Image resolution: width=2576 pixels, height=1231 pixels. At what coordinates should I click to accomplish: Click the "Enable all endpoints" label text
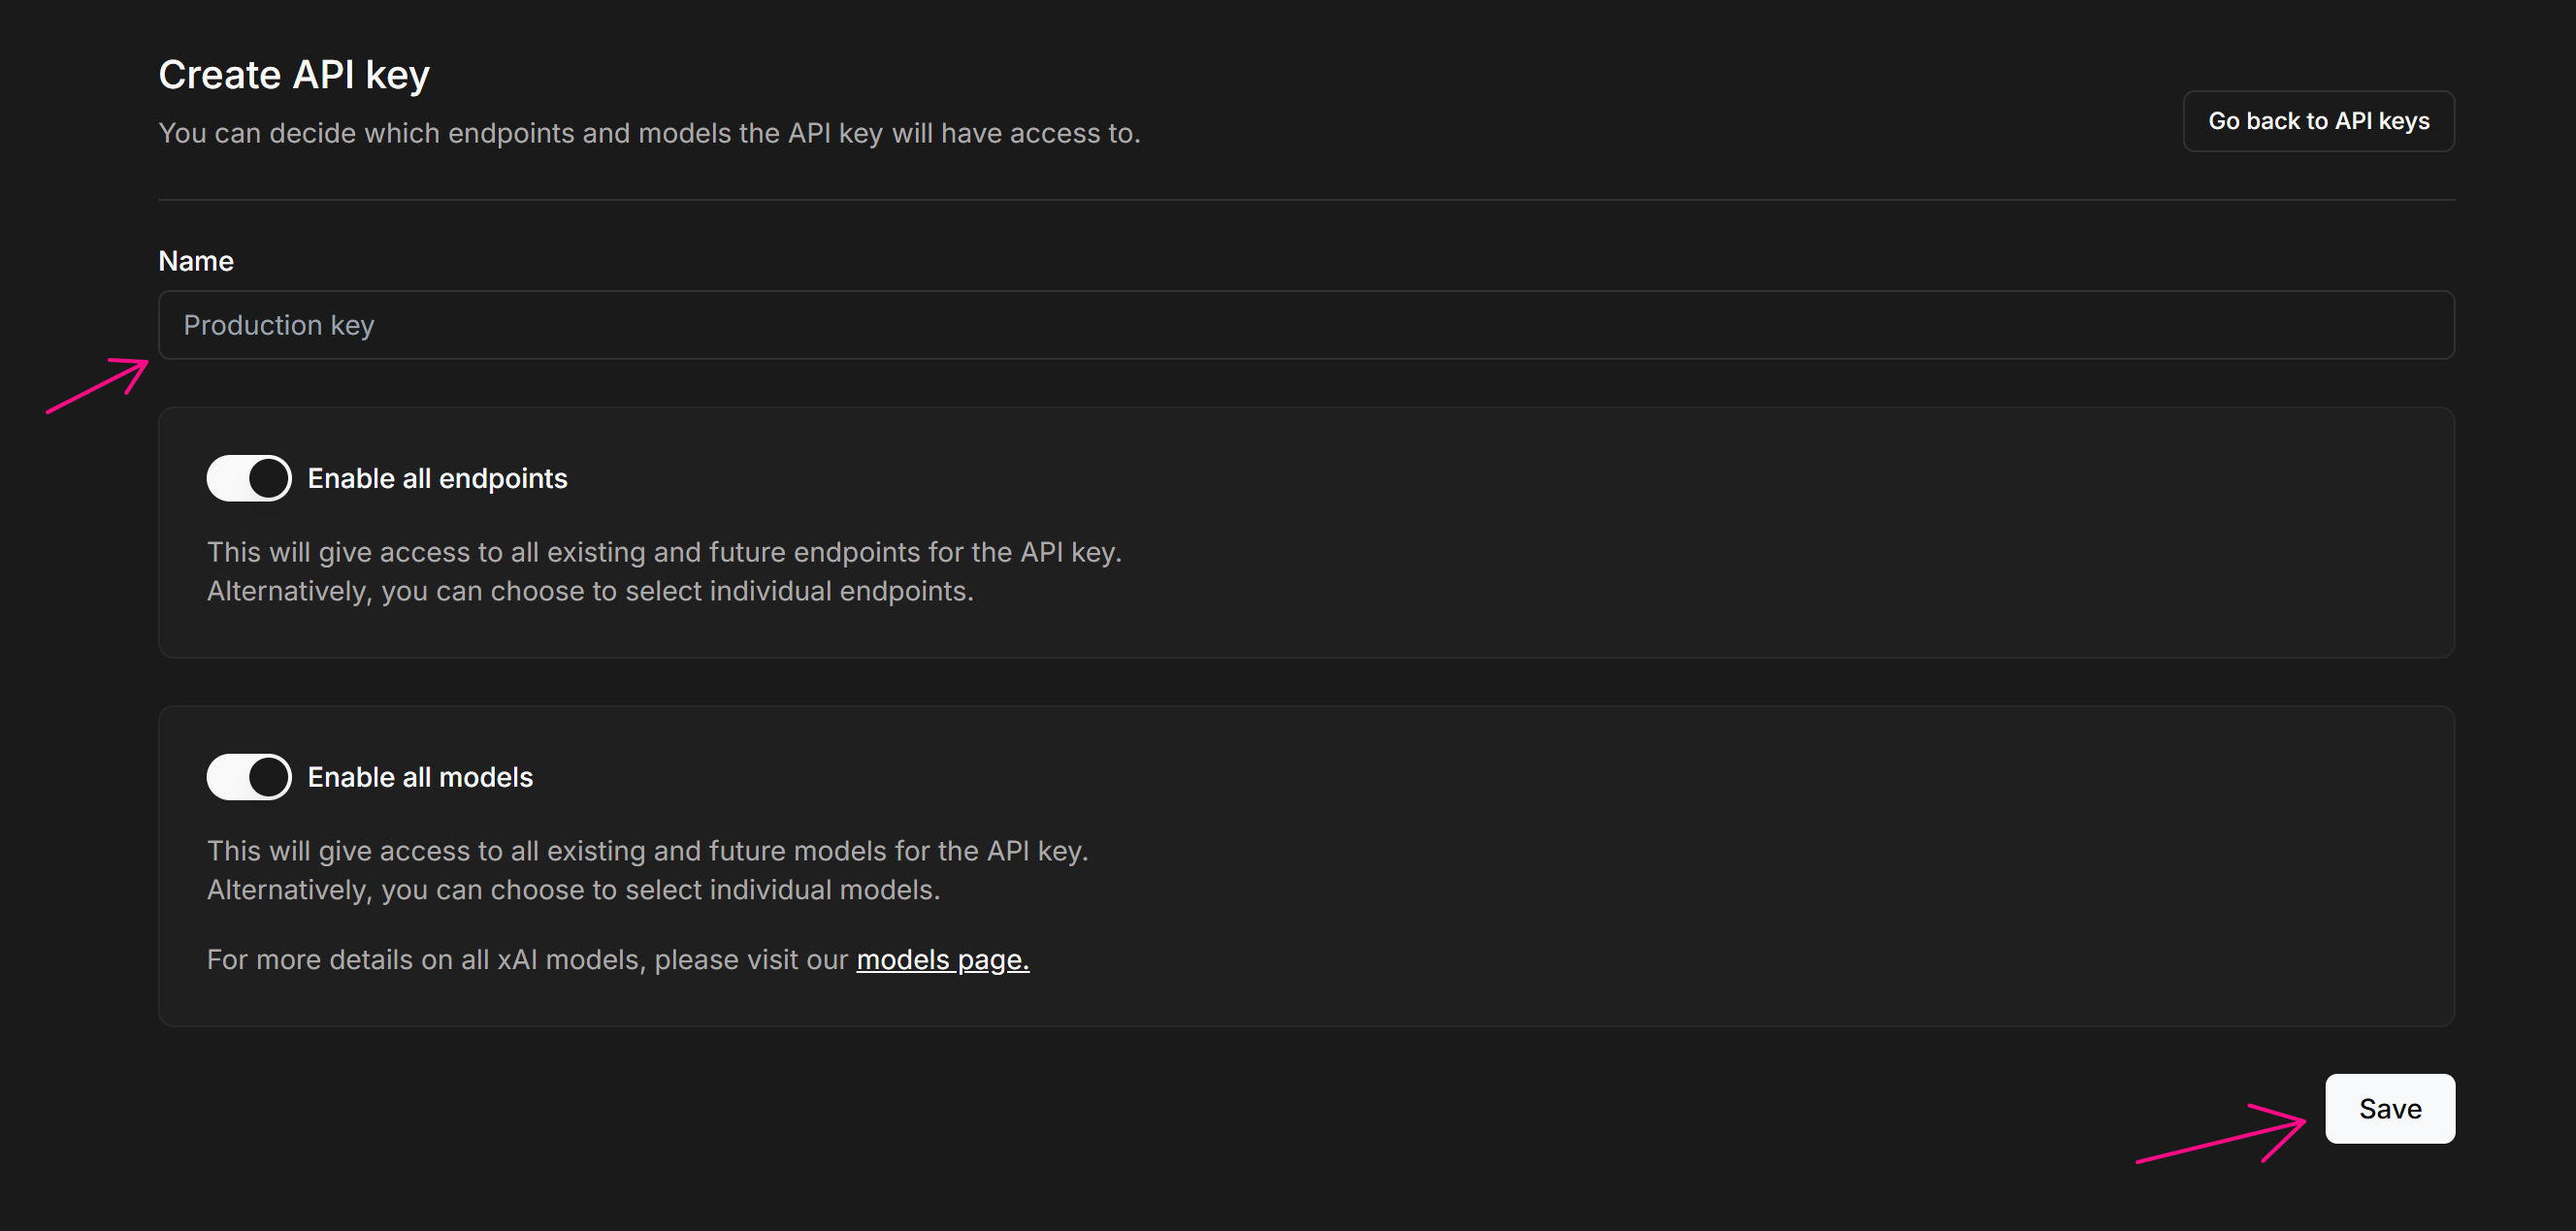tap(437, 478)
